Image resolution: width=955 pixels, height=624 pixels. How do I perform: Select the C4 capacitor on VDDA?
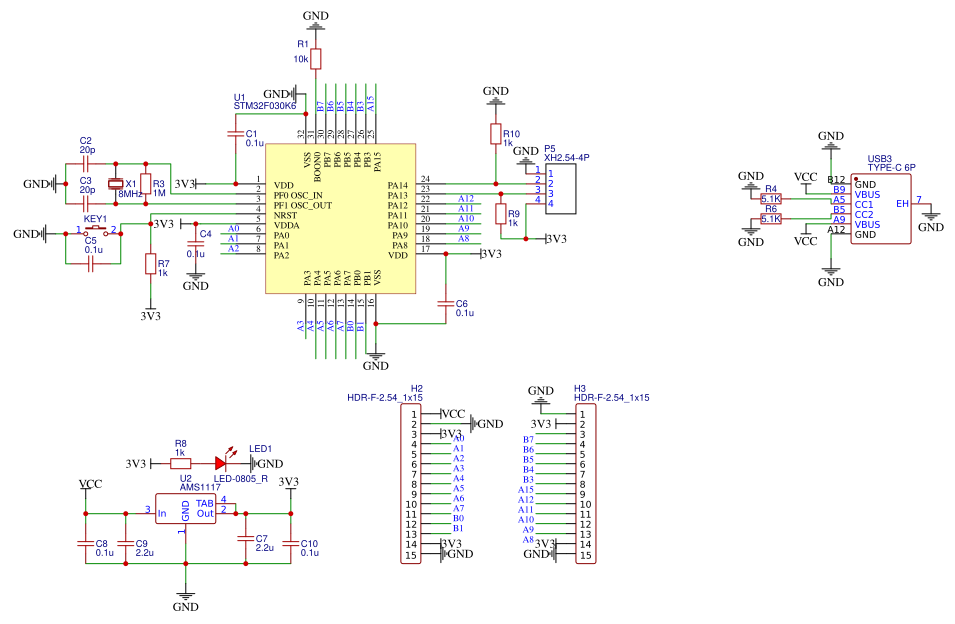pos(196,244)
